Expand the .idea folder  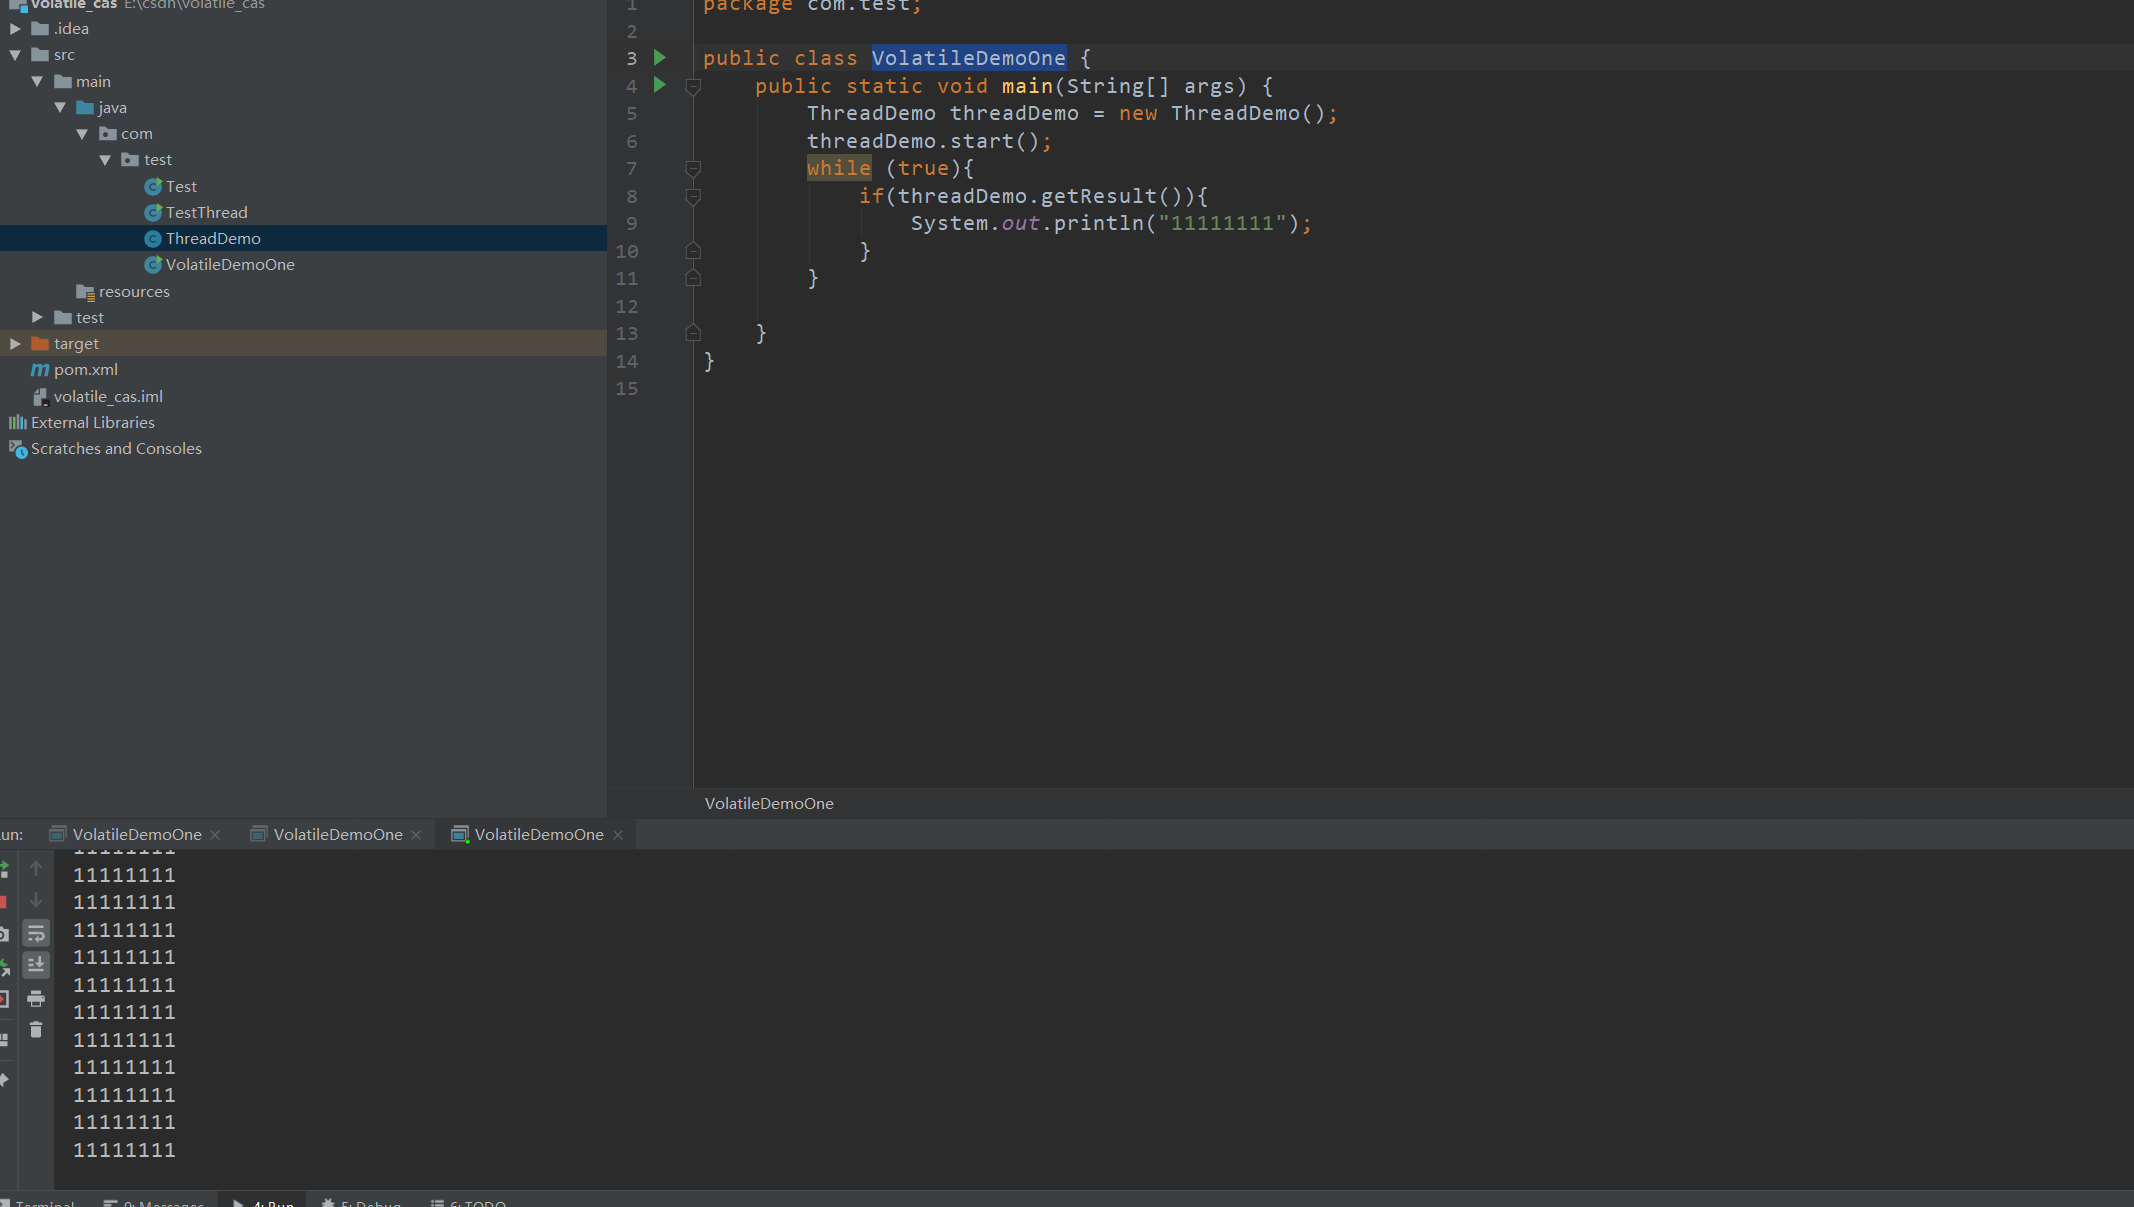15,29
